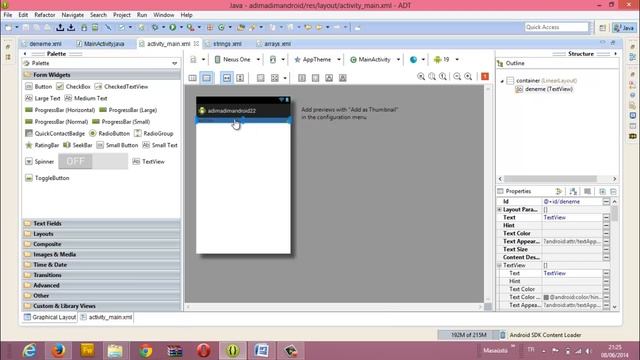Select the RadioGroup widget
This screenshot has width=640, height=360.
[154, 133]
